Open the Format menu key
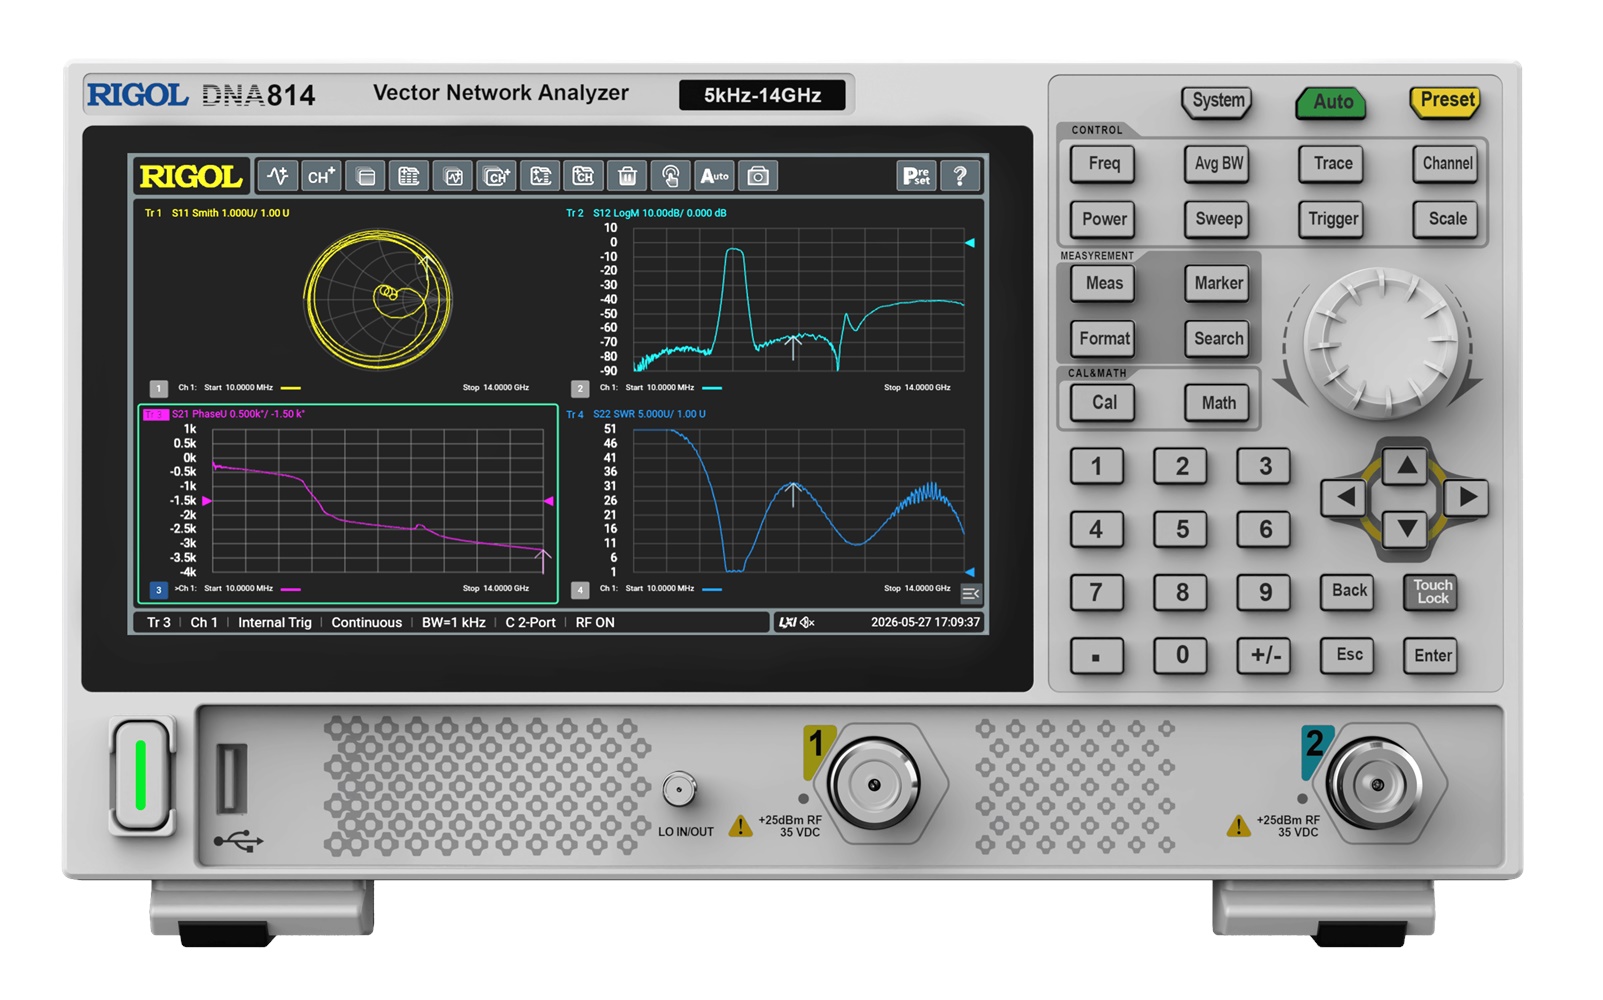The image size is (1603, 1000). (1104, 339)
